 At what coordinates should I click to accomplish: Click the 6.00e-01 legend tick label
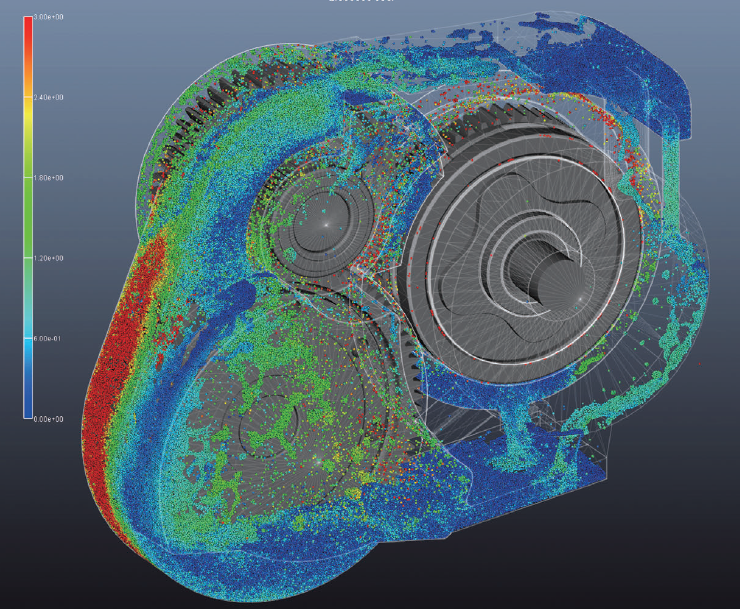pos(49,338)
